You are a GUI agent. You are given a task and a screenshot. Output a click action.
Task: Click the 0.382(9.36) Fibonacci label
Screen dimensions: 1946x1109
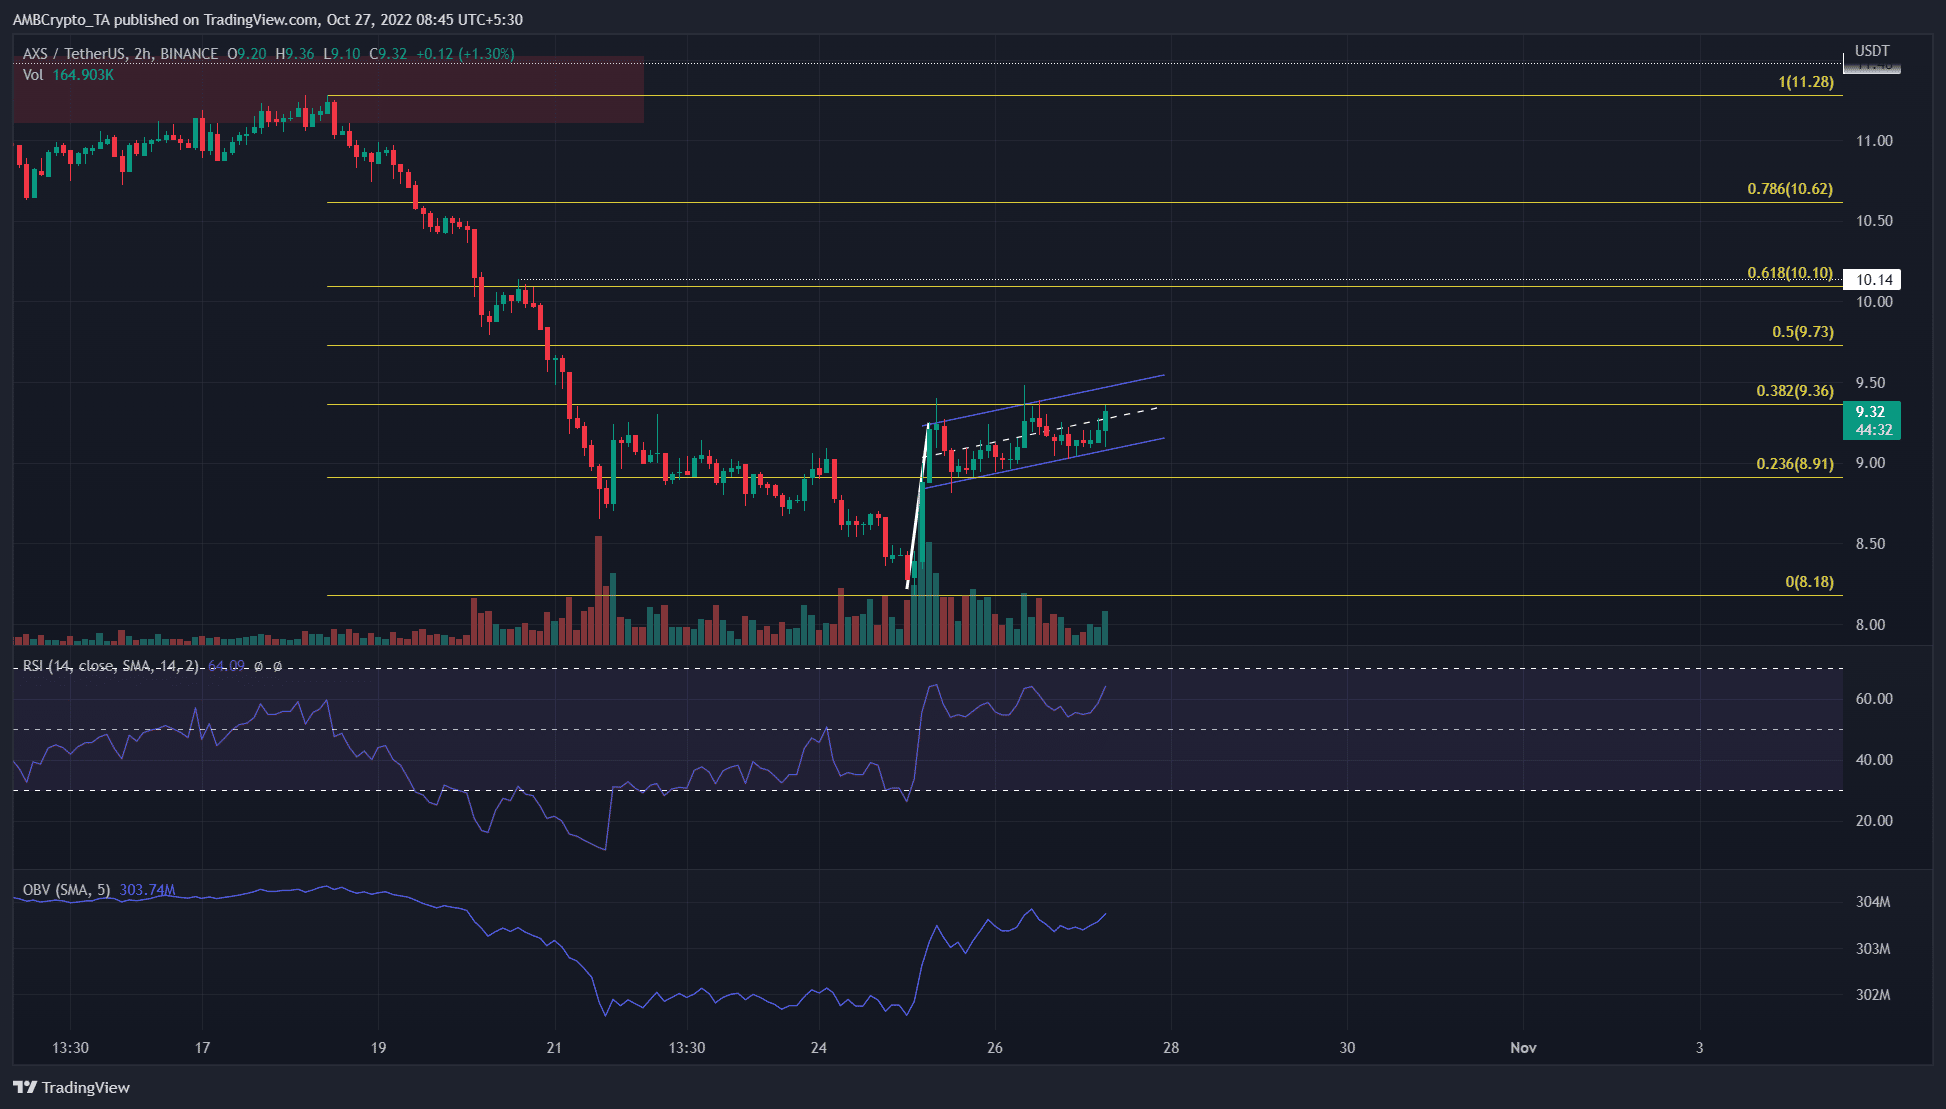(1795, 391)
